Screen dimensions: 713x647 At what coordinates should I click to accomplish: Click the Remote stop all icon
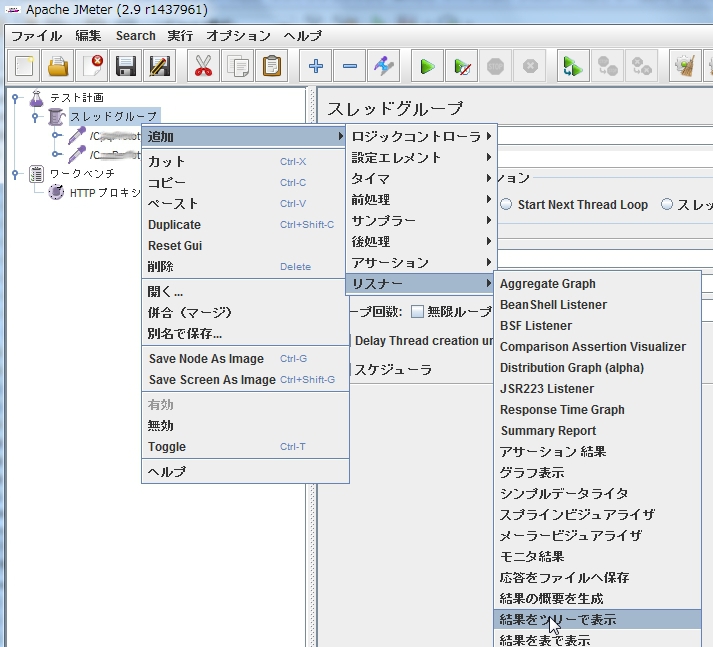(x=607, y=66)
